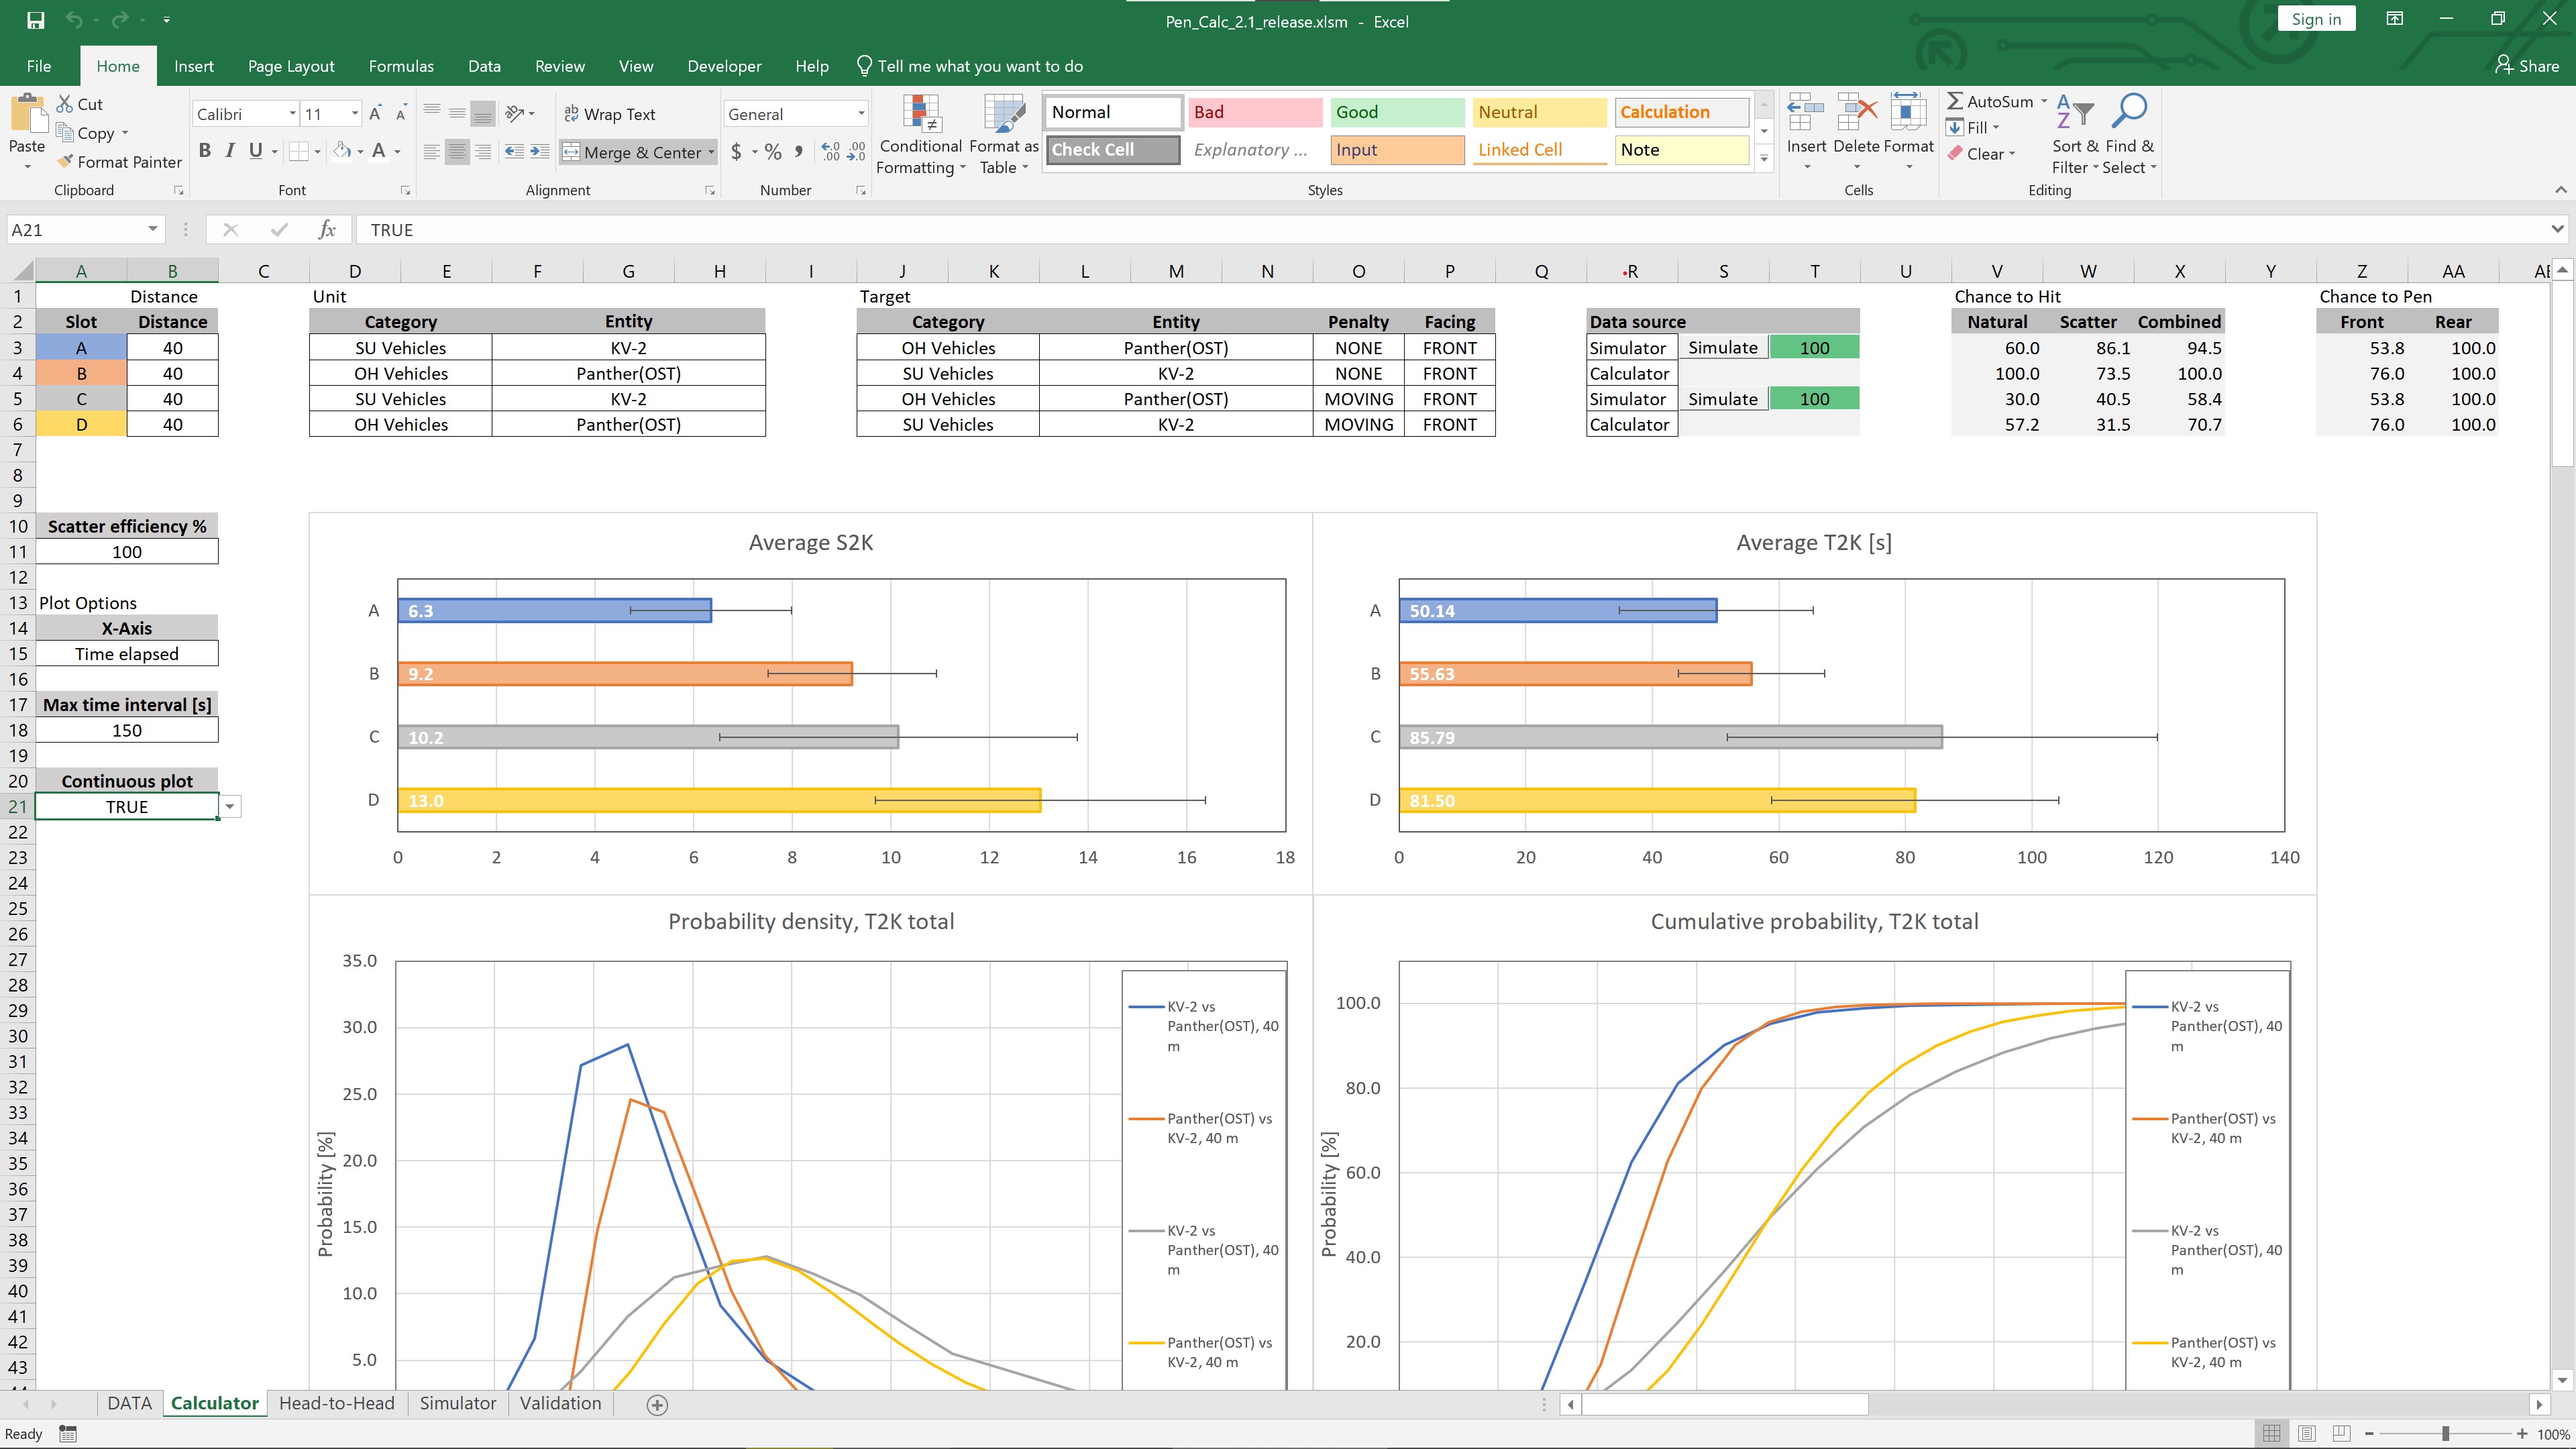
Task: Toggle bottom vertical alignment
Action: point(483,114)
